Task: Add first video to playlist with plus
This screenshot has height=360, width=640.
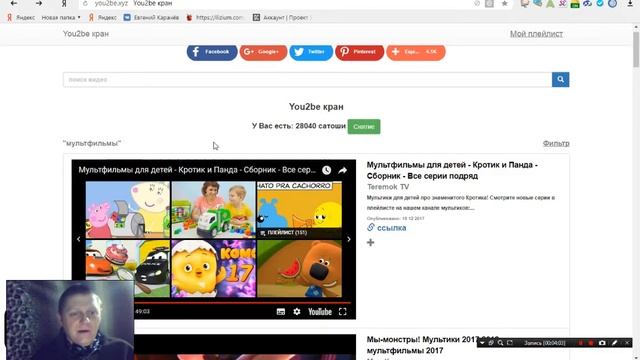Action: pos(371,242)
